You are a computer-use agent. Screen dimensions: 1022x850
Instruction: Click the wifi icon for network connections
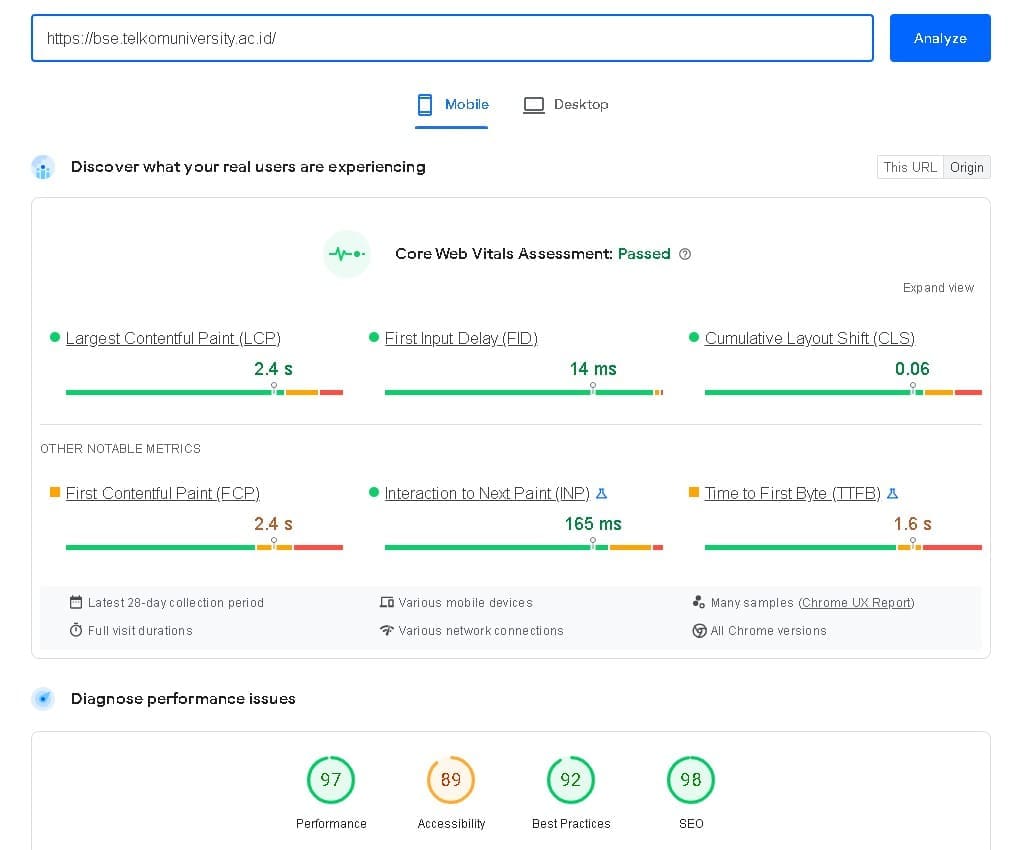pyautogui.click(x=387, y=630)
